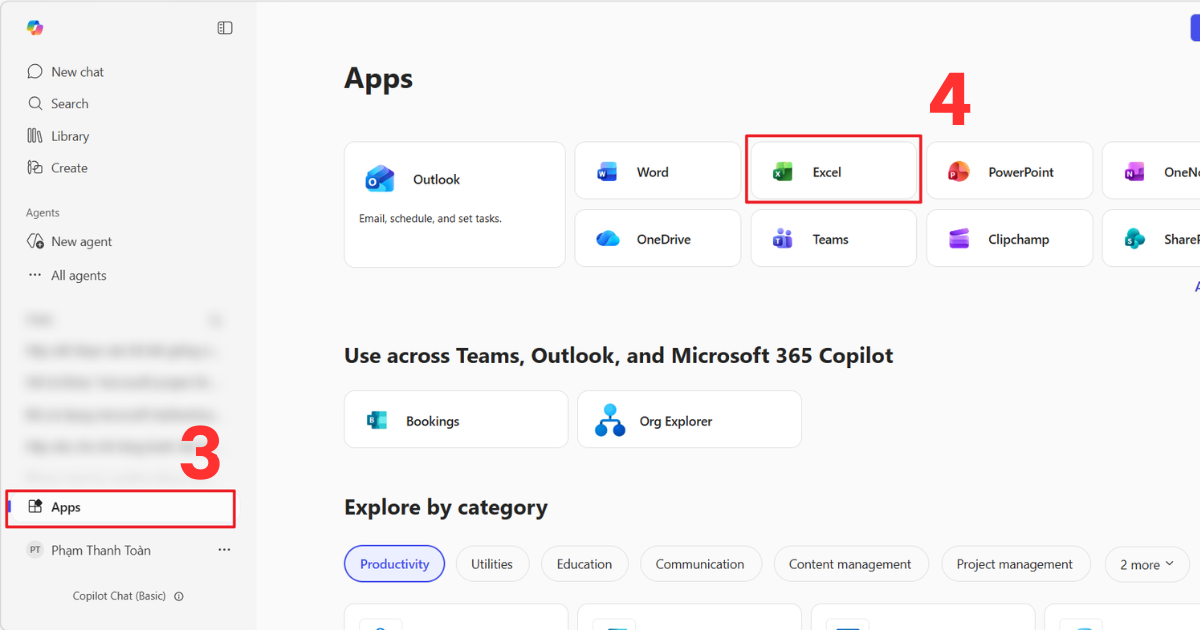This screenshot has height=630, width=1200.
Task: Click the Search magnifier icon
Action: [x=35, y=104]
